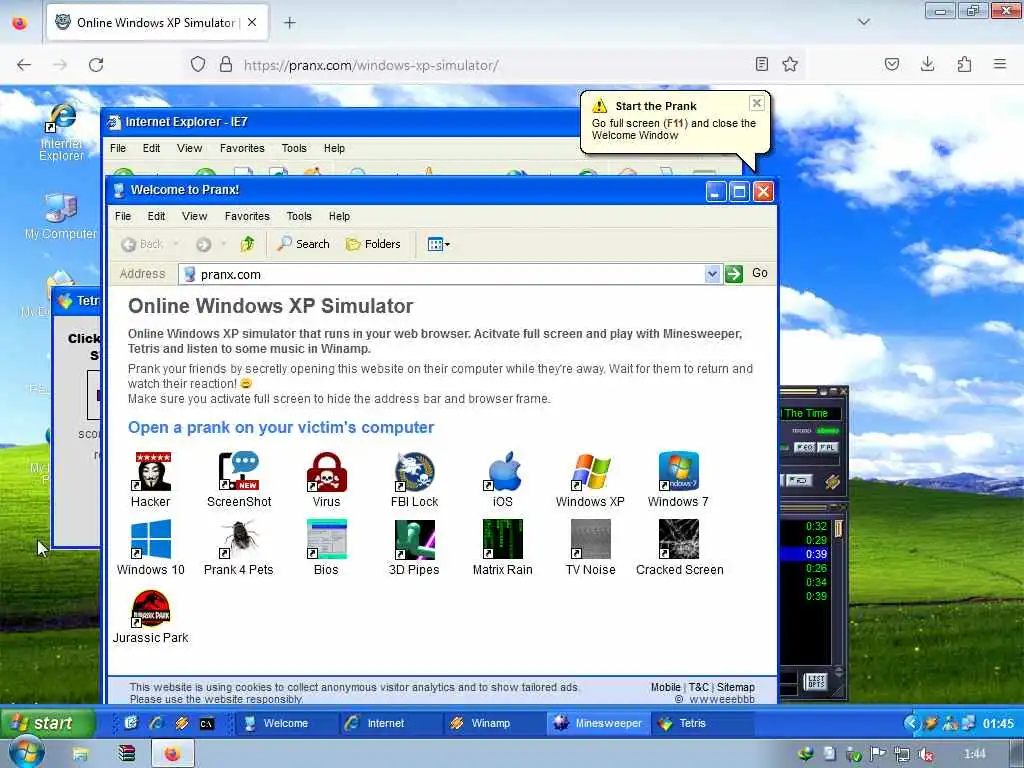1024x768 pixels.
Task: Click the XP start button
Action: coord(48,723)
